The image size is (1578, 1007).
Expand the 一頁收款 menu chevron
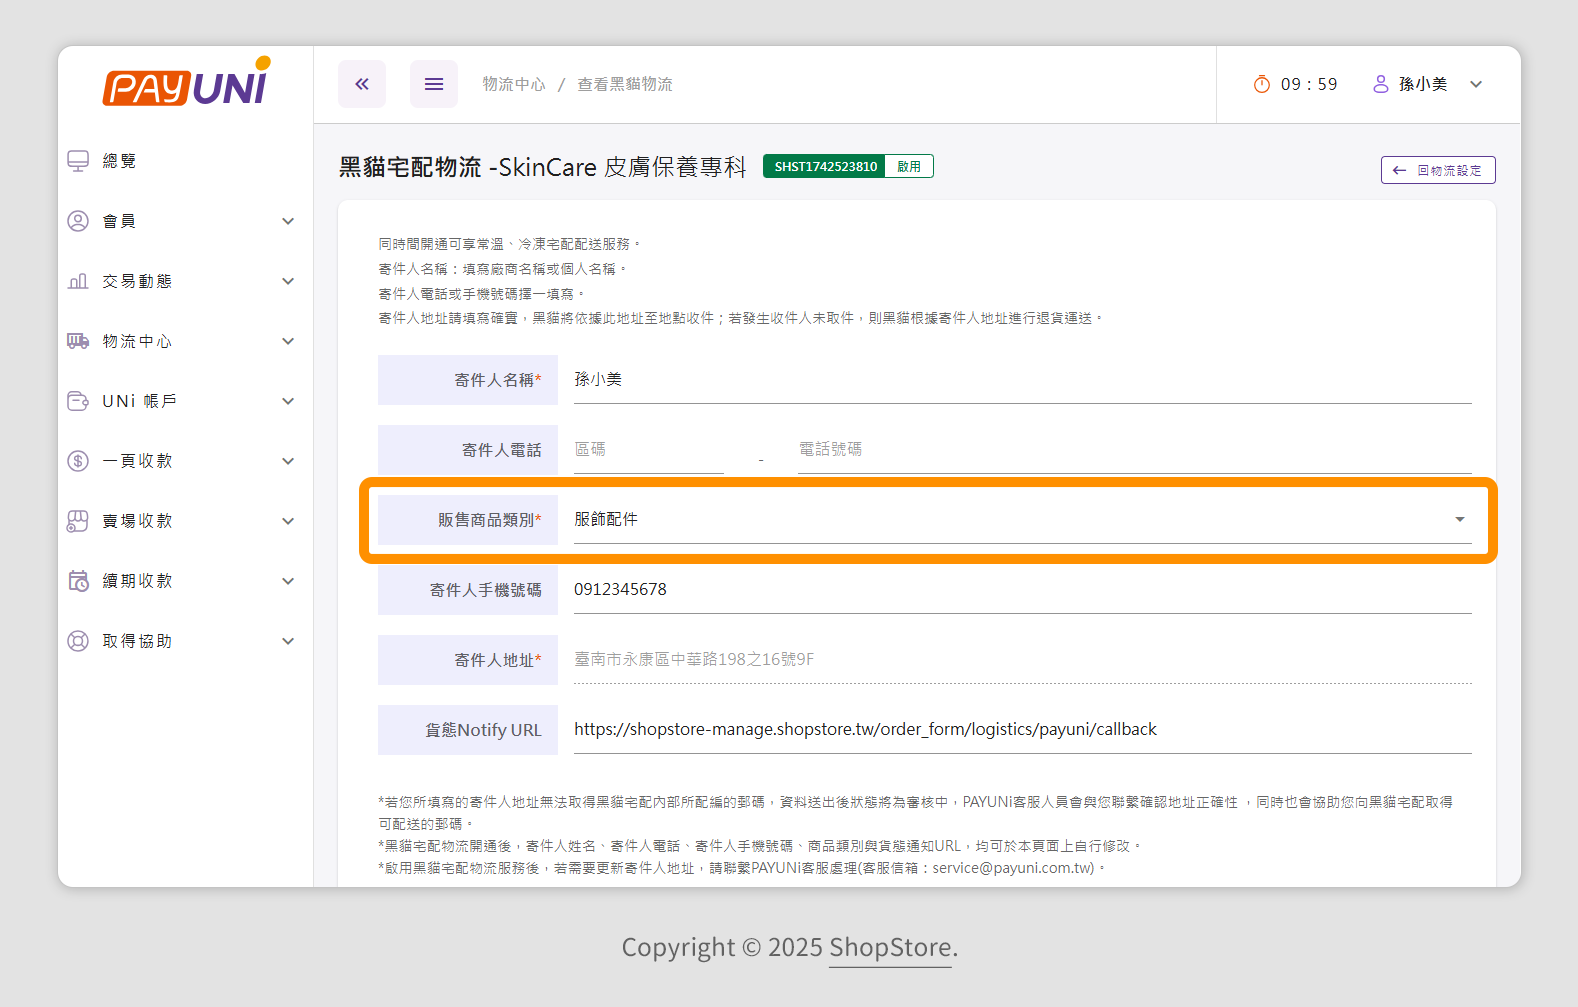pyautogui.click(x=288, y=461)
